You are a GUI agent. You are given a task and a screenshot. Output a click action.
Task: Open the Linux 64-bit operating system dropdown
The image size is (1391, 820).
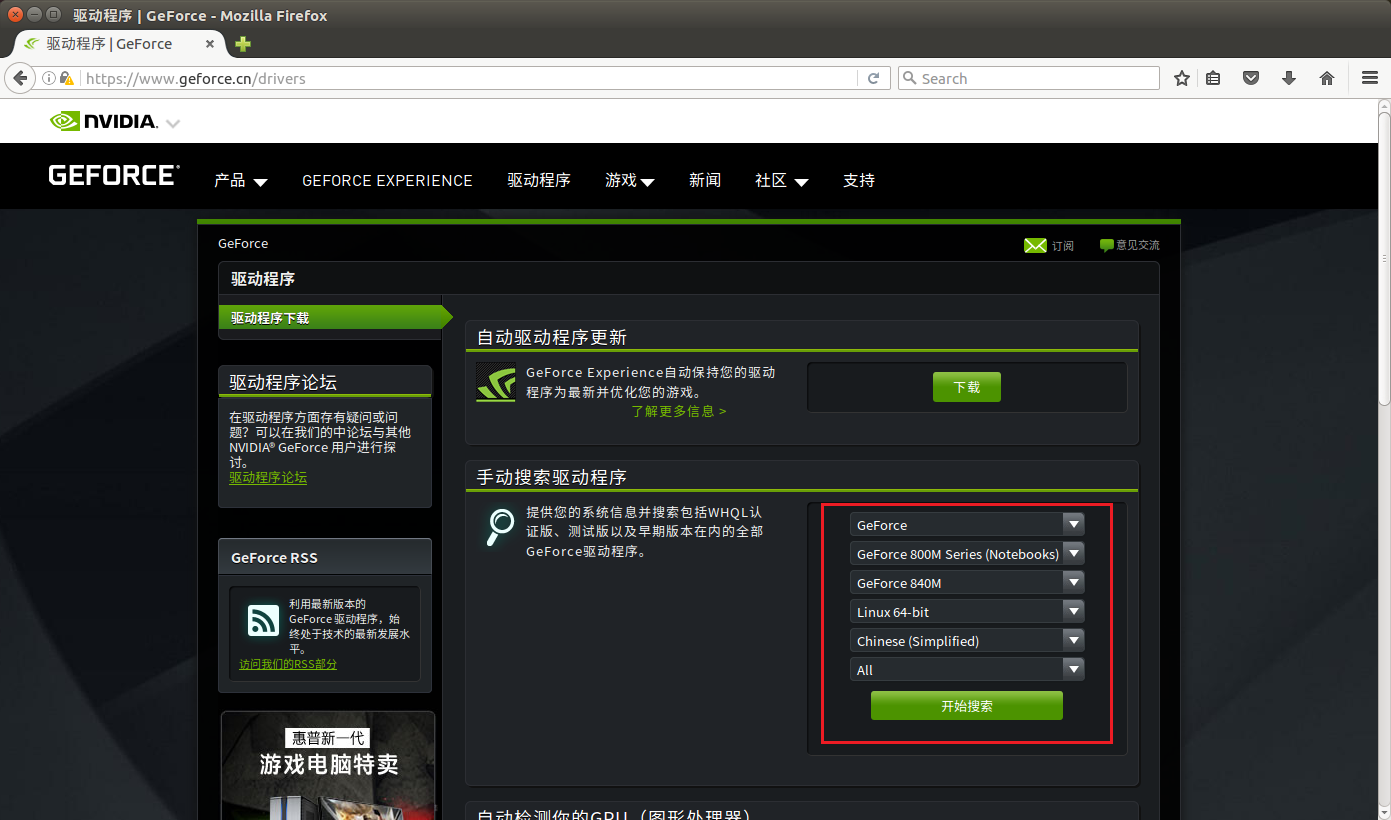pos(966,611)
